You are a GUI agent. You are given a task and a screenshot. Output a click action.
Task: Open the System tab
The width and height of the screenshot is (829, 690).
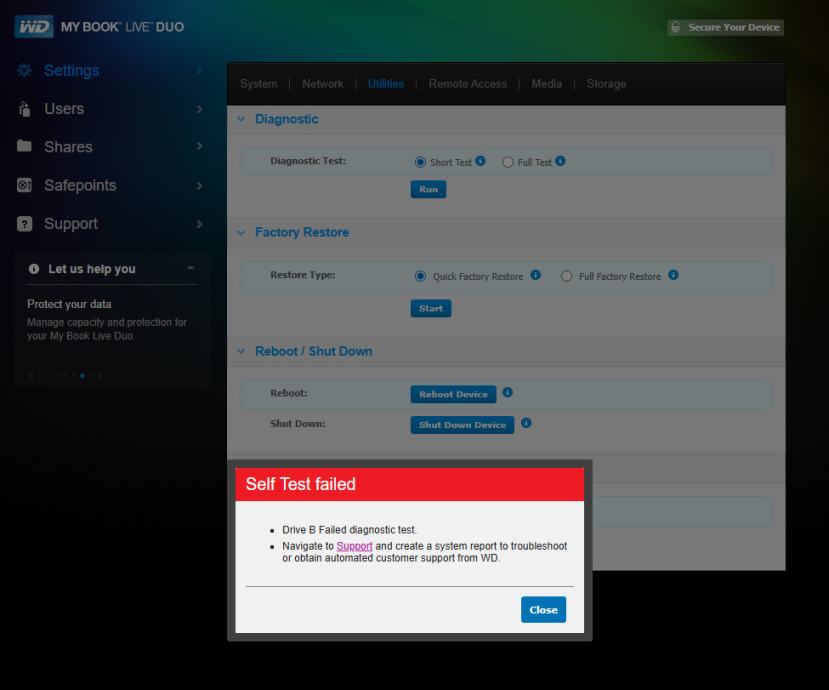(x=259, y=84)
